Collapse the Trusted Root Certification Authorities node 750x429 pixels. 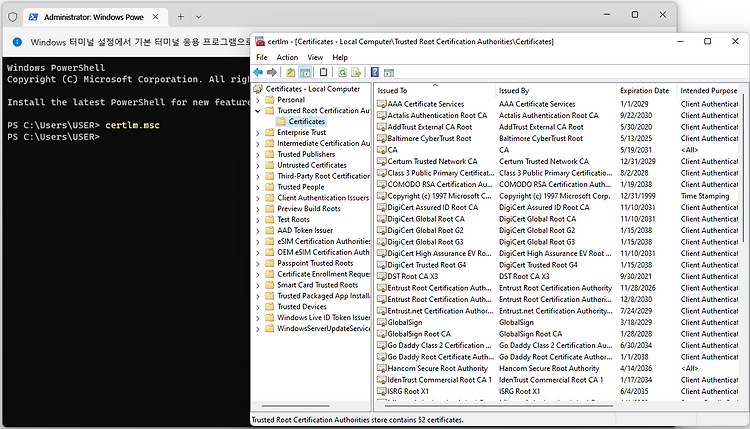click(x=258, y=110)
